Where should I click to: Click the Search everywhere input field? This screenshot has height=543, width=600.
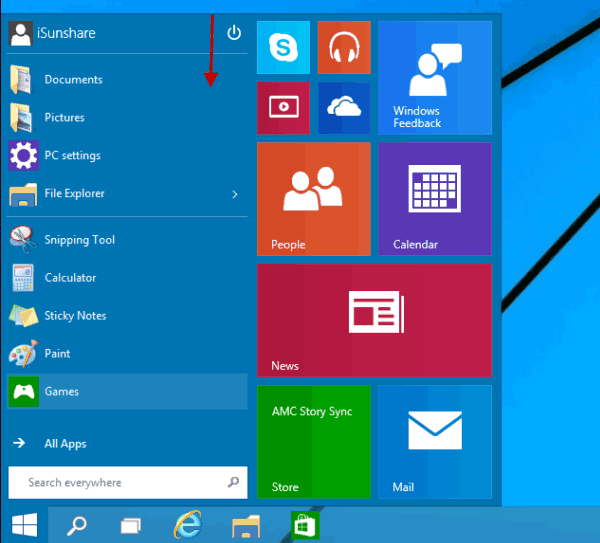[128, 482]
